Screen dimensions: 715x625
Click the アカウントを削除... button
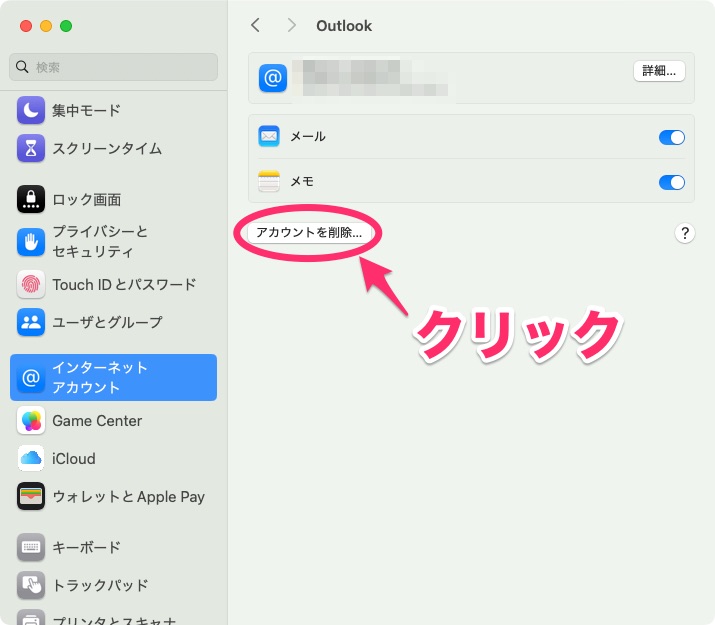coord(309,232)
